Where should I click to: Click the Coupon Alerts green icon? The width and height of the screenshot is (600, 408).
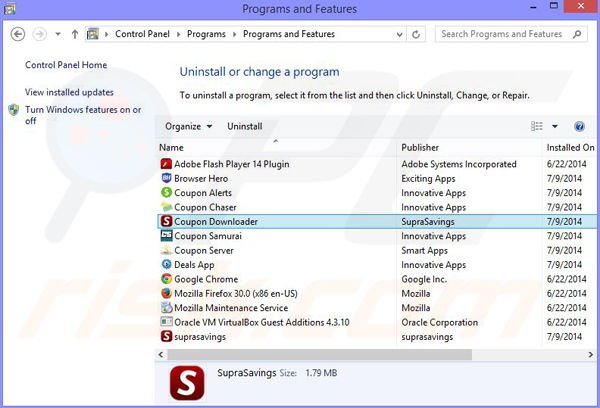[166, 193]
